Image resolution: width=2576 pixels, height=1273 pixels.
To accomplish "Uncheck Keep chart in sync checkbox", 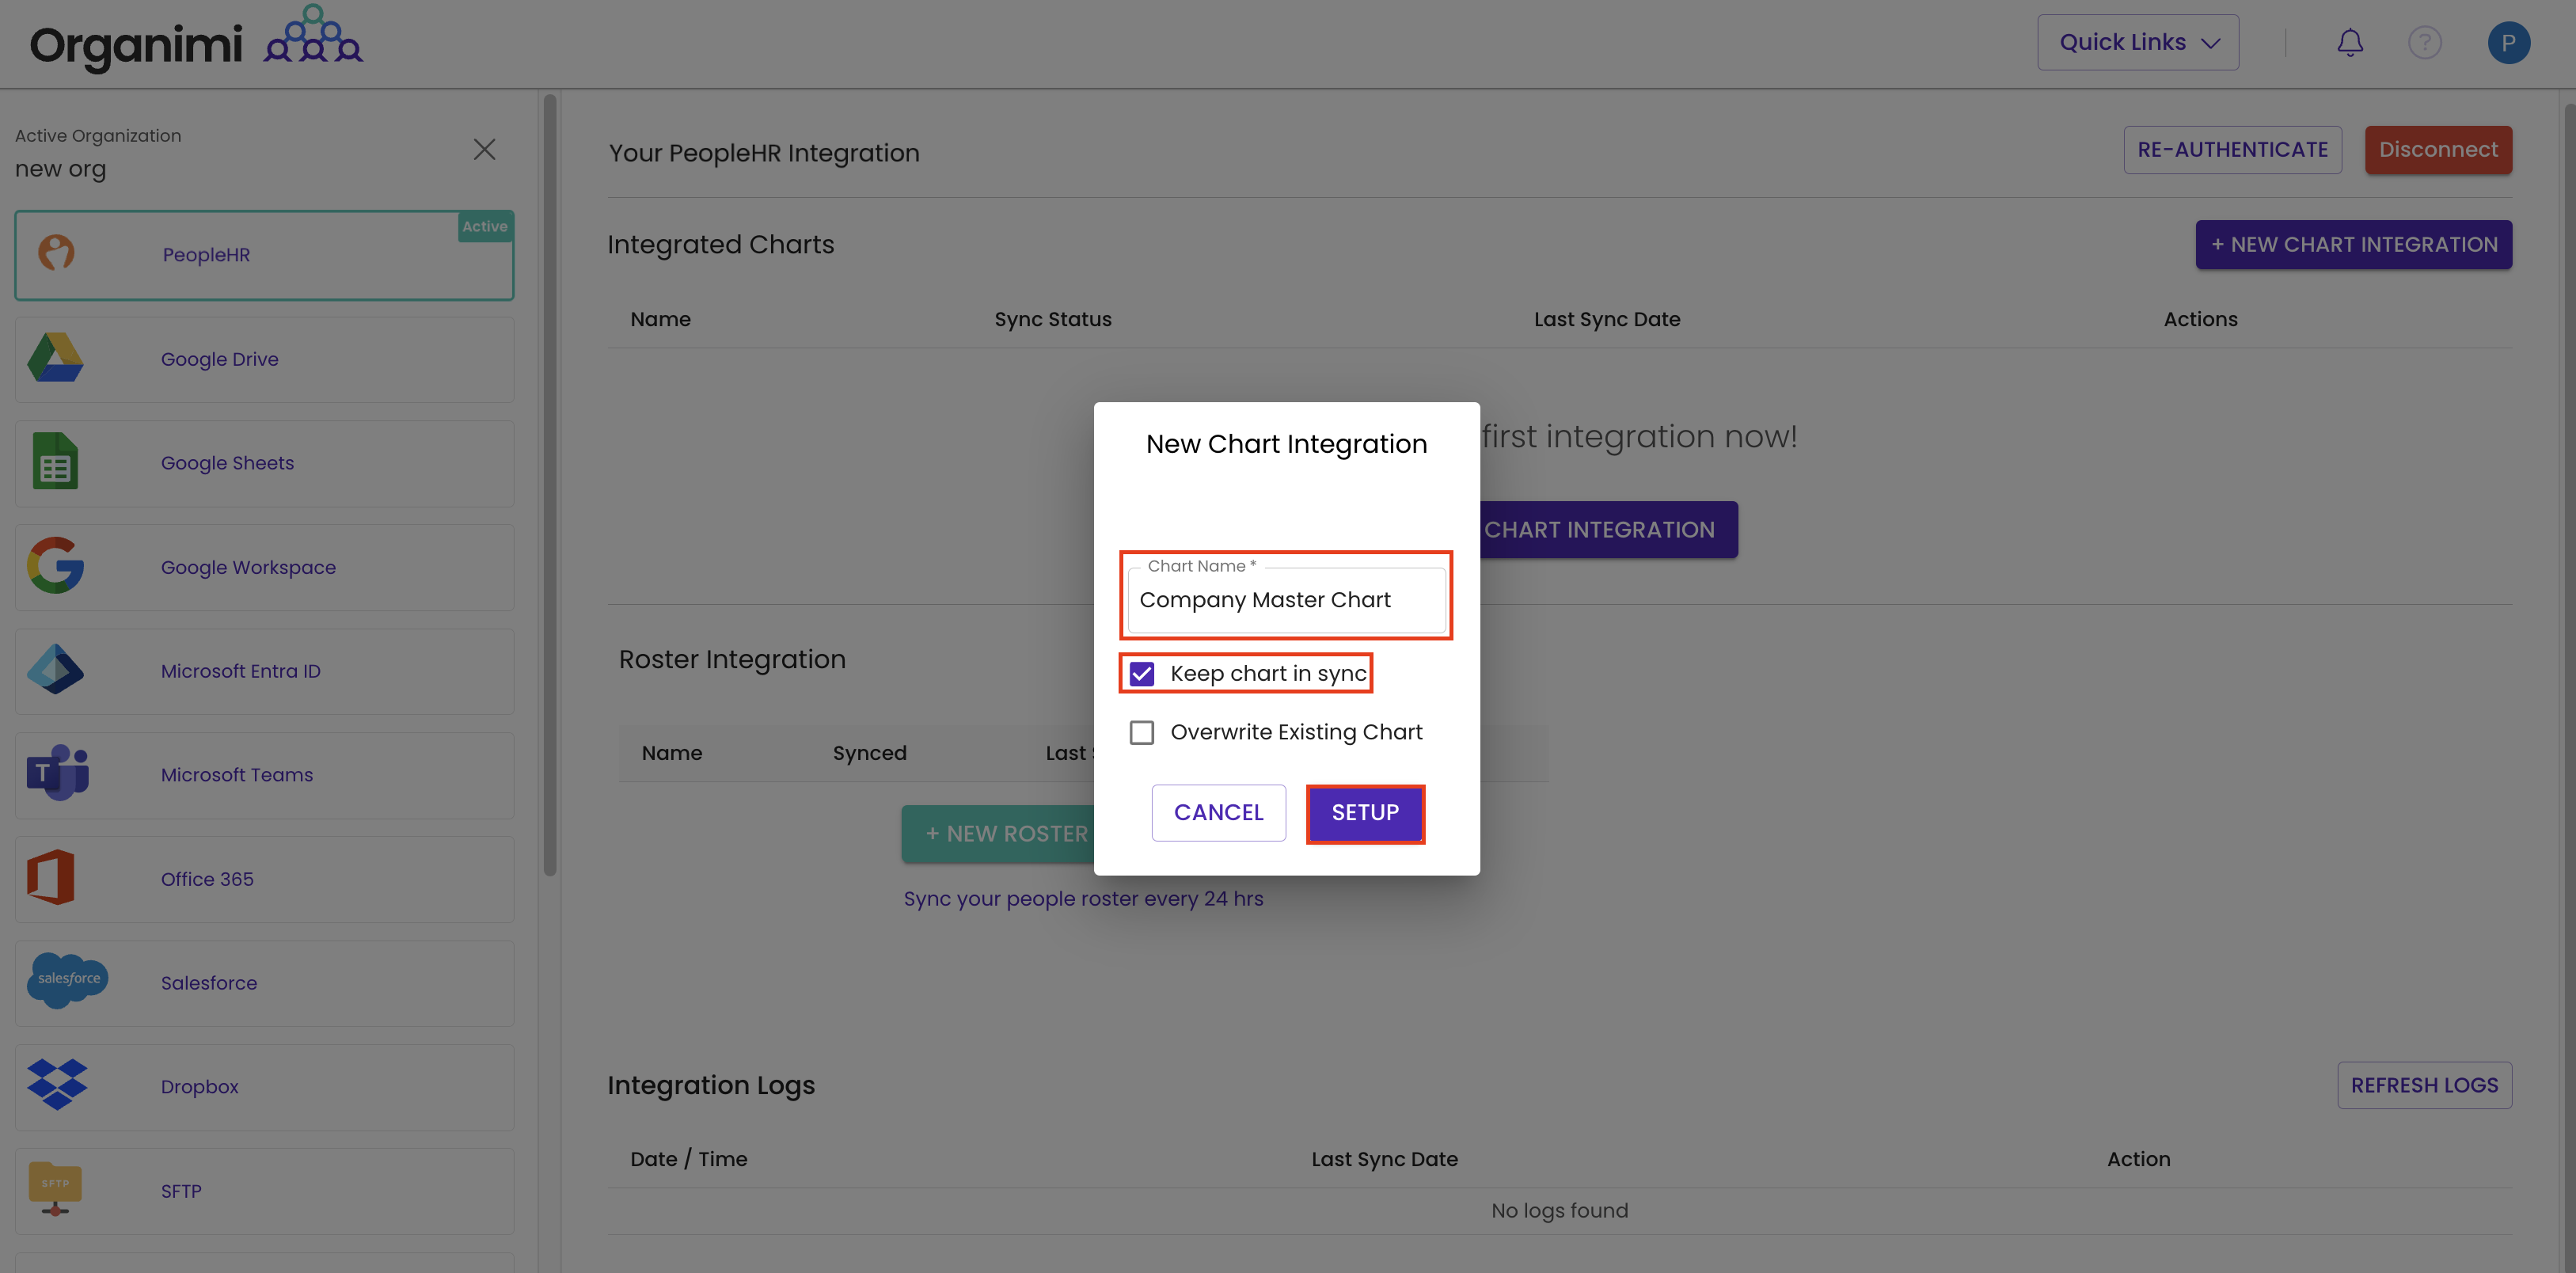I will coord(1141,674).
